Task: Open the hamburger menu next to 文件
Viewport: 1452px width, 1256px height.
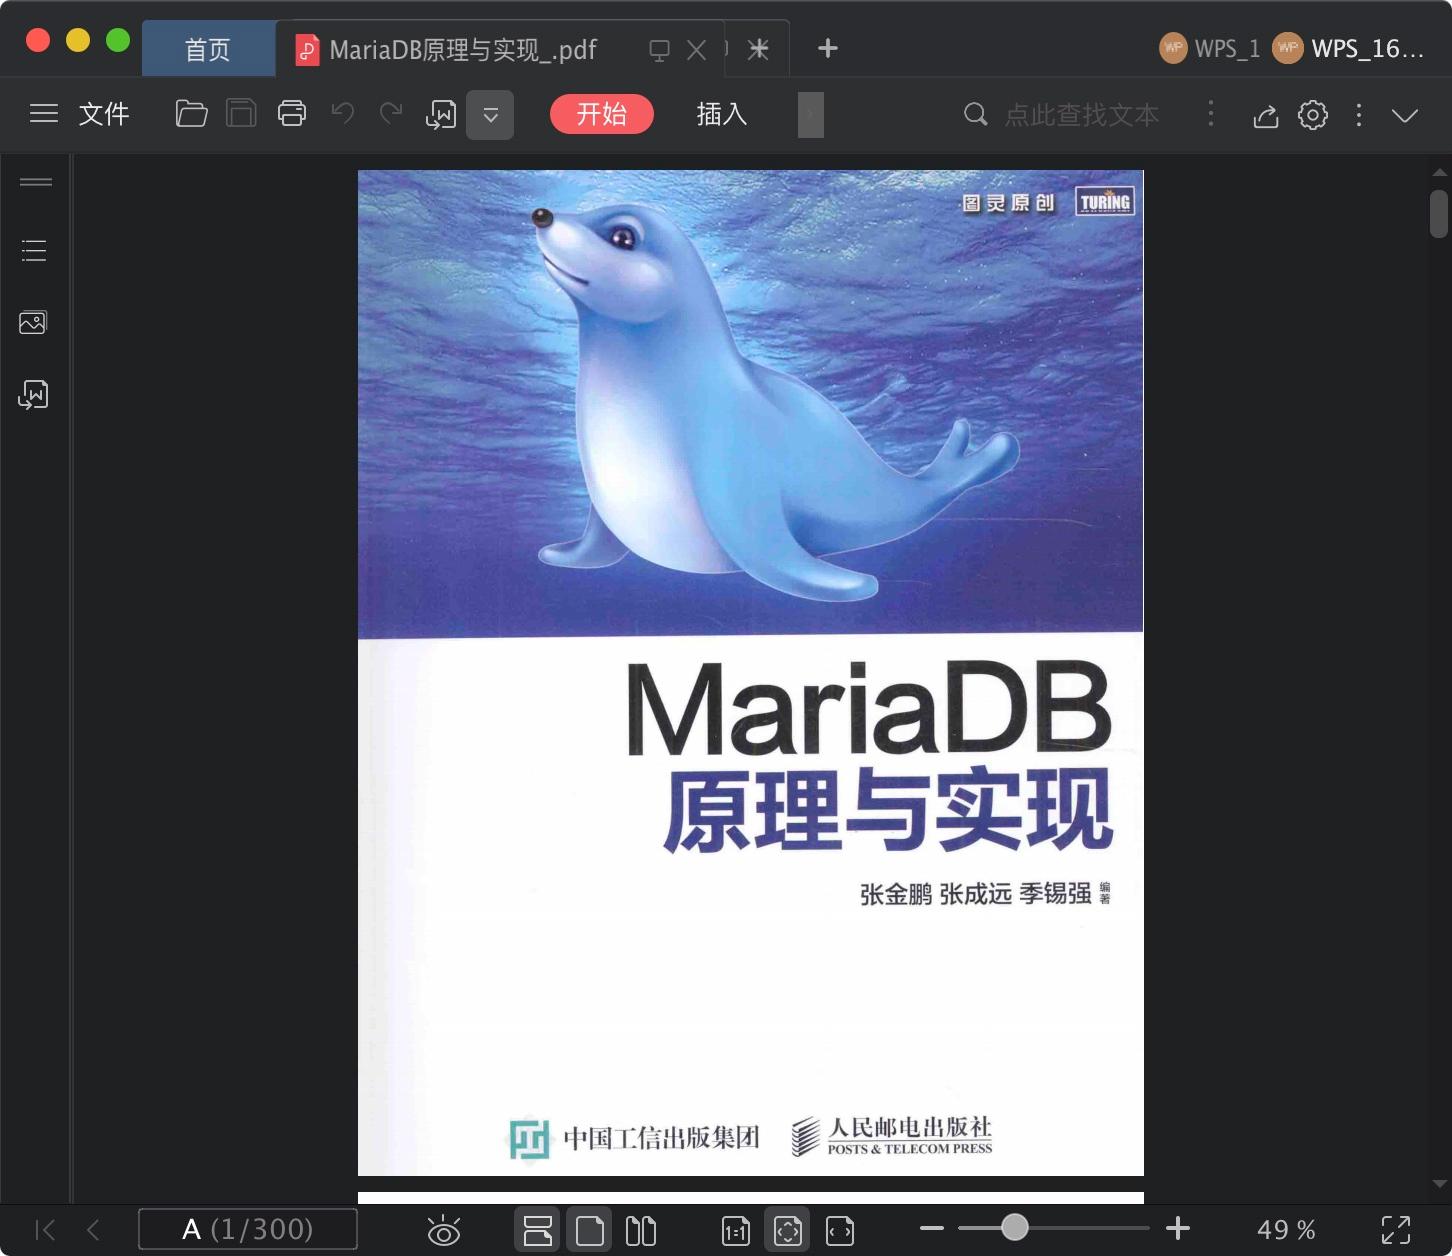Action: coord(44,114)
